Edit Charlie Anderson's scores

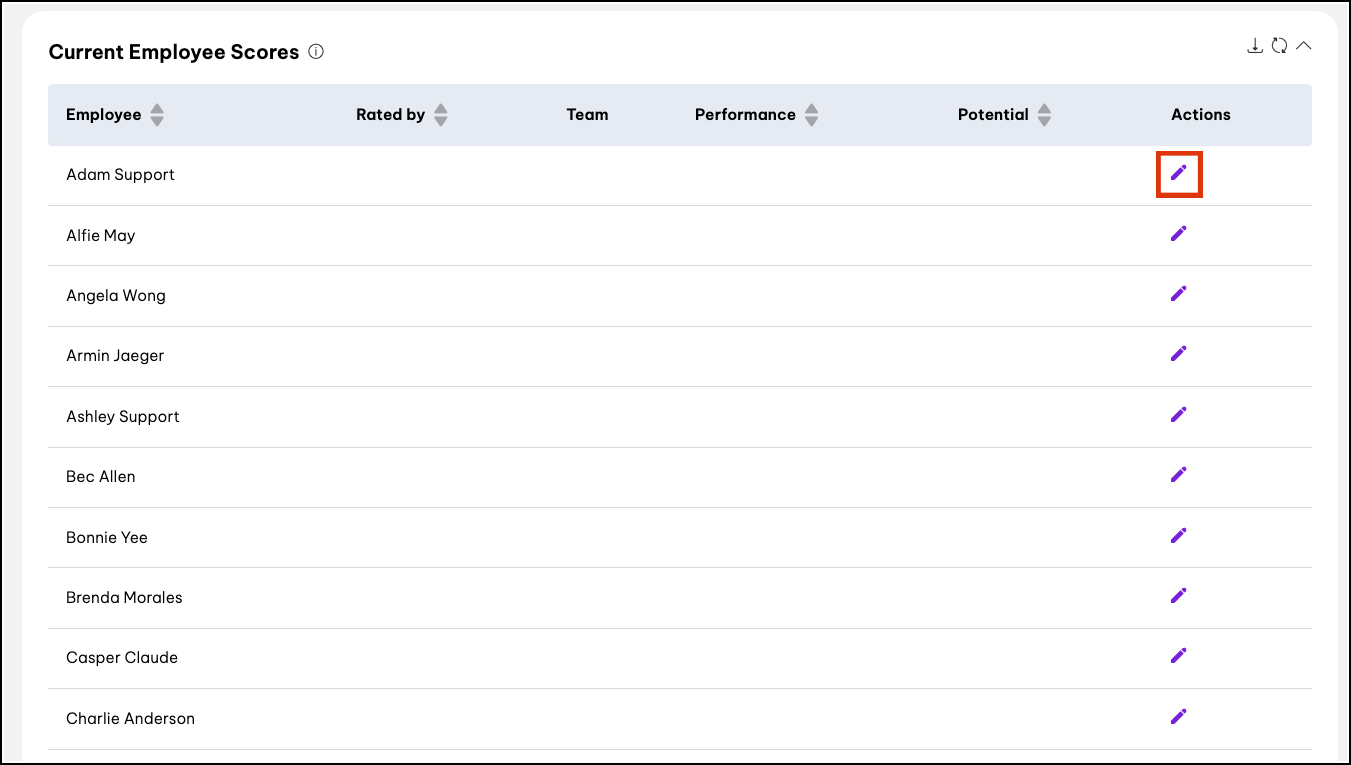click(1178, 717)
